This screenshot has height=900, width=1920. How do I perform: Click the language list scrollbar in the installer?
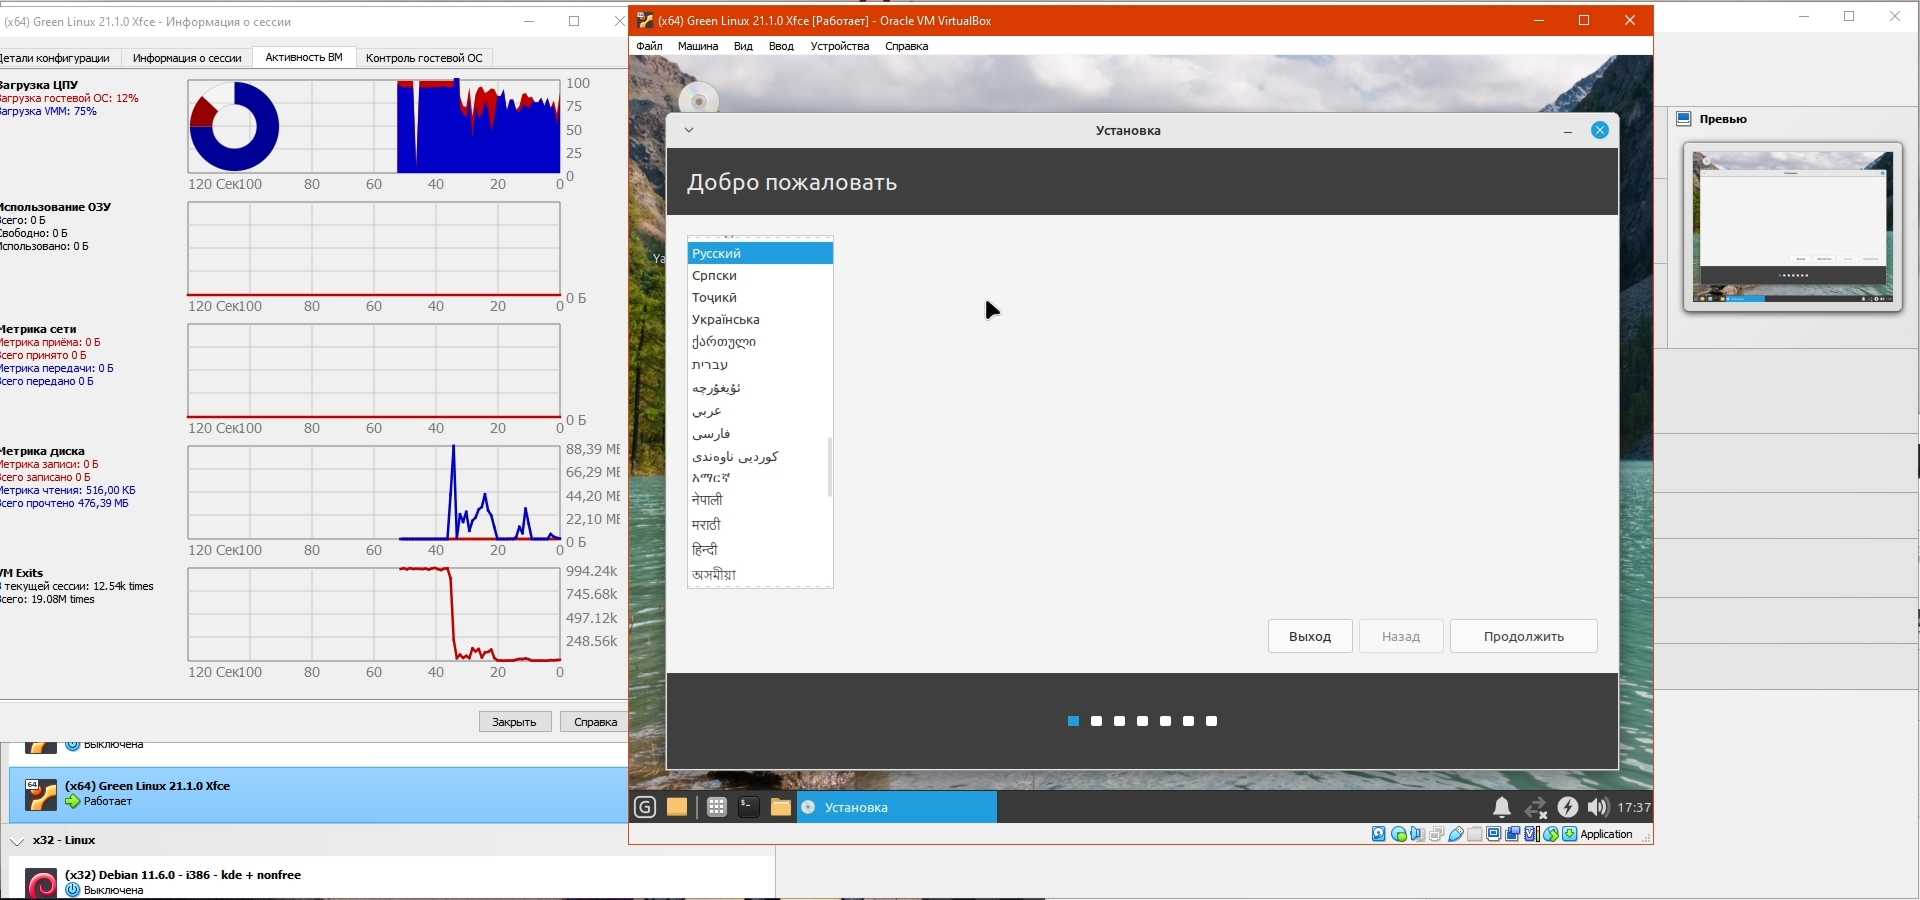[829, 466]
